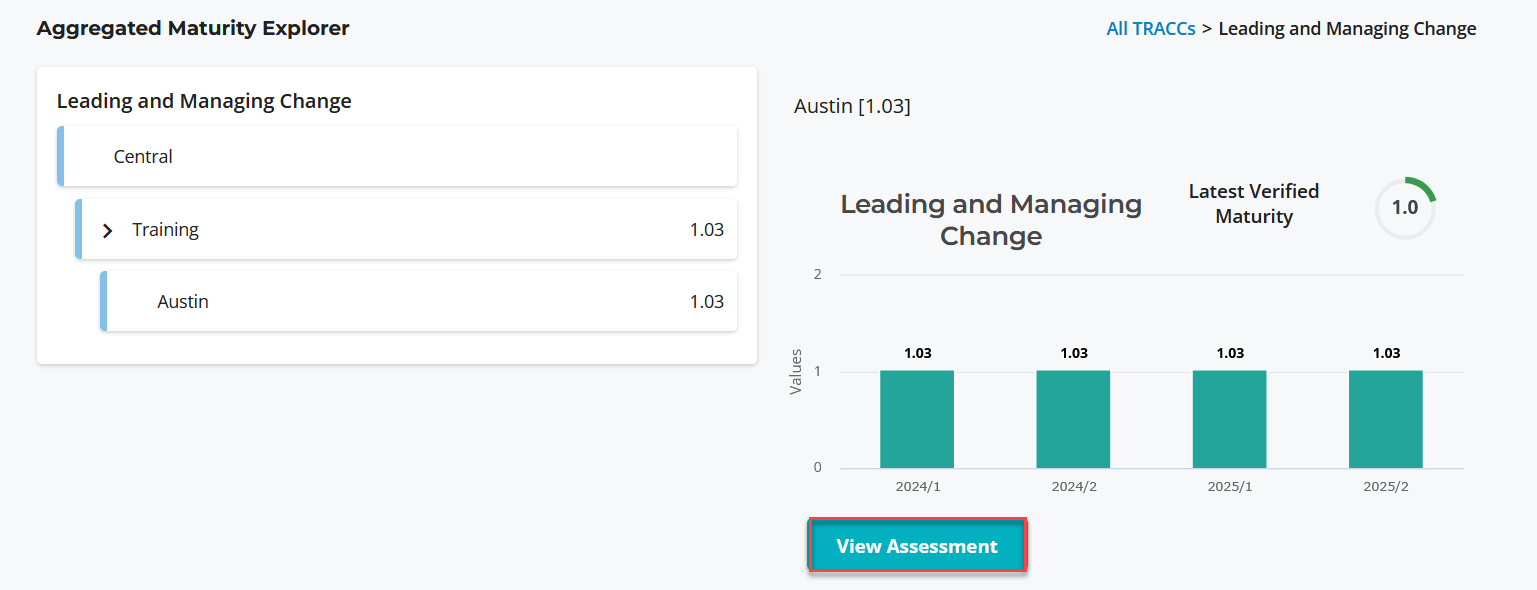Click the 2025/2 teal bar
Image resolution: width=1537 pixels, height=590 pixels.
1385,419
